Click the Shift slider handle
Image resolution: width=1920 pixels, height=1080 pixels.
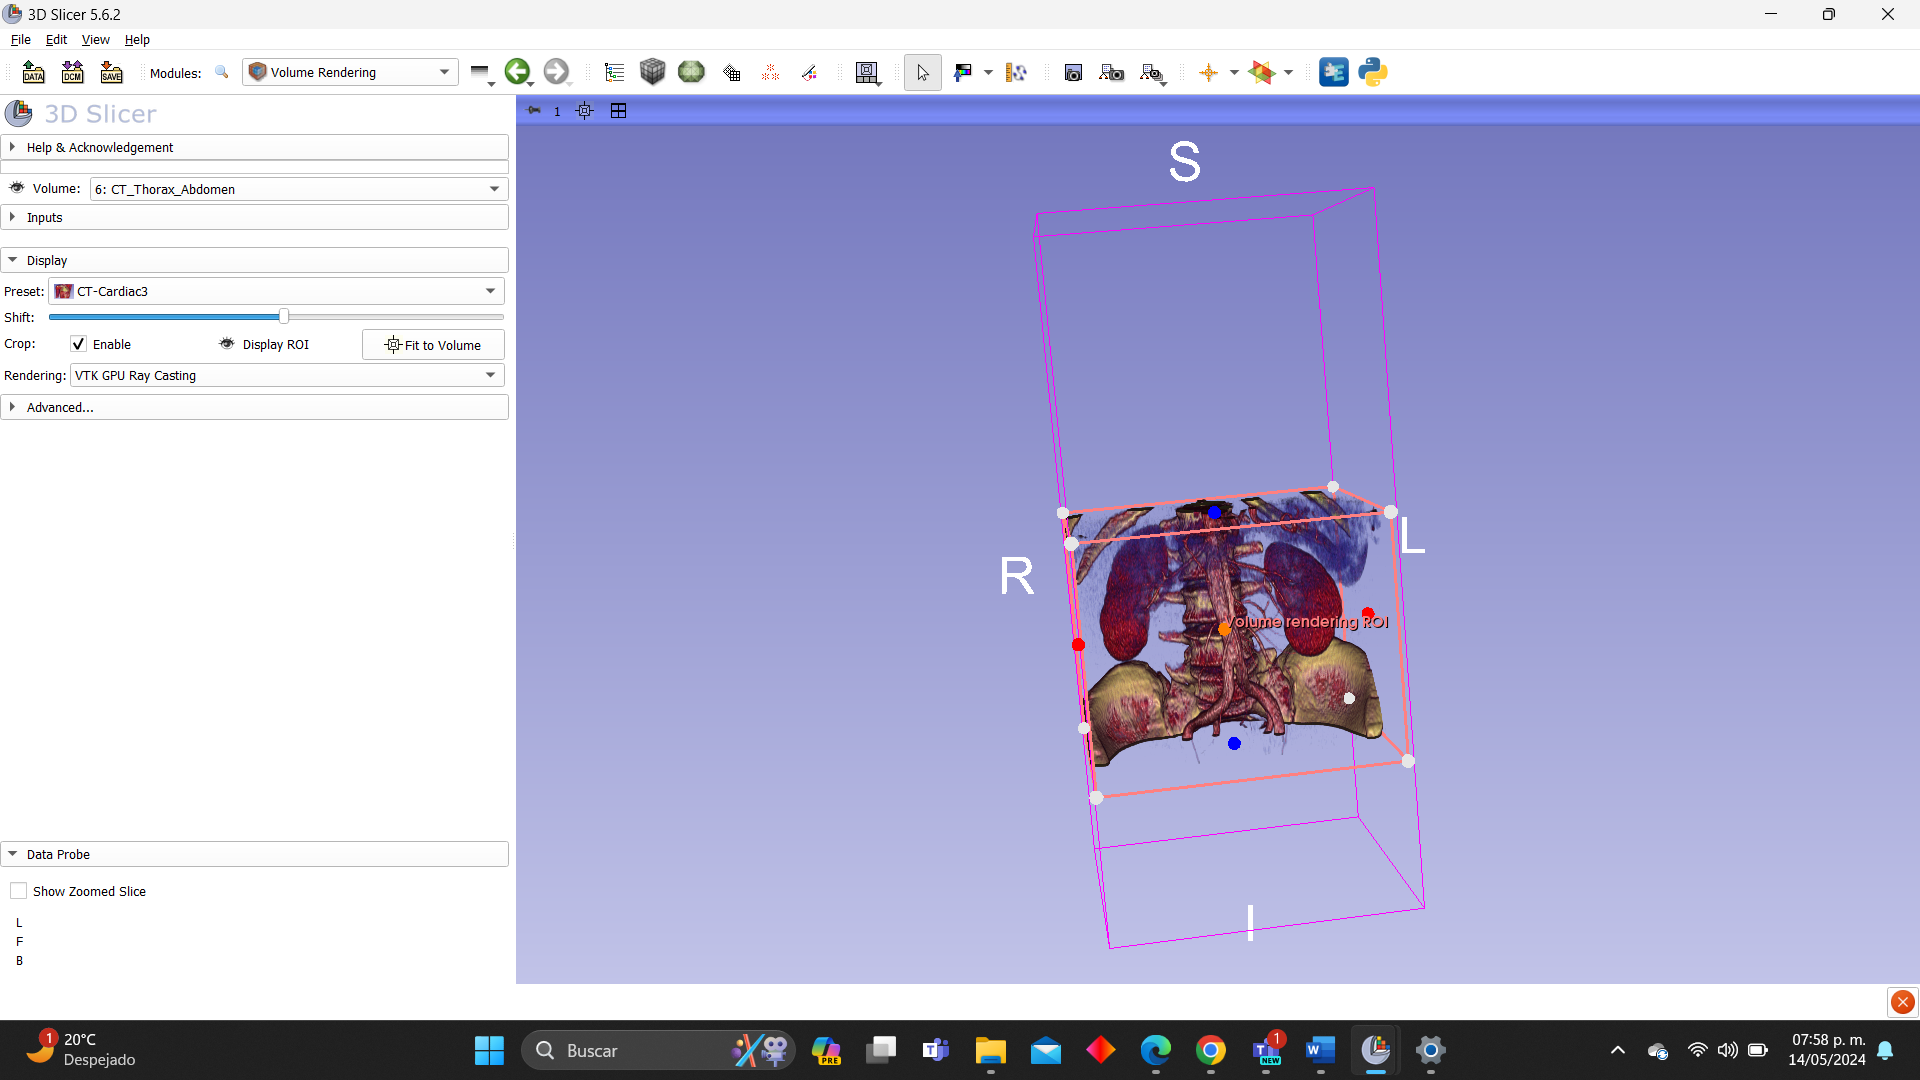(x=284, y=317)
